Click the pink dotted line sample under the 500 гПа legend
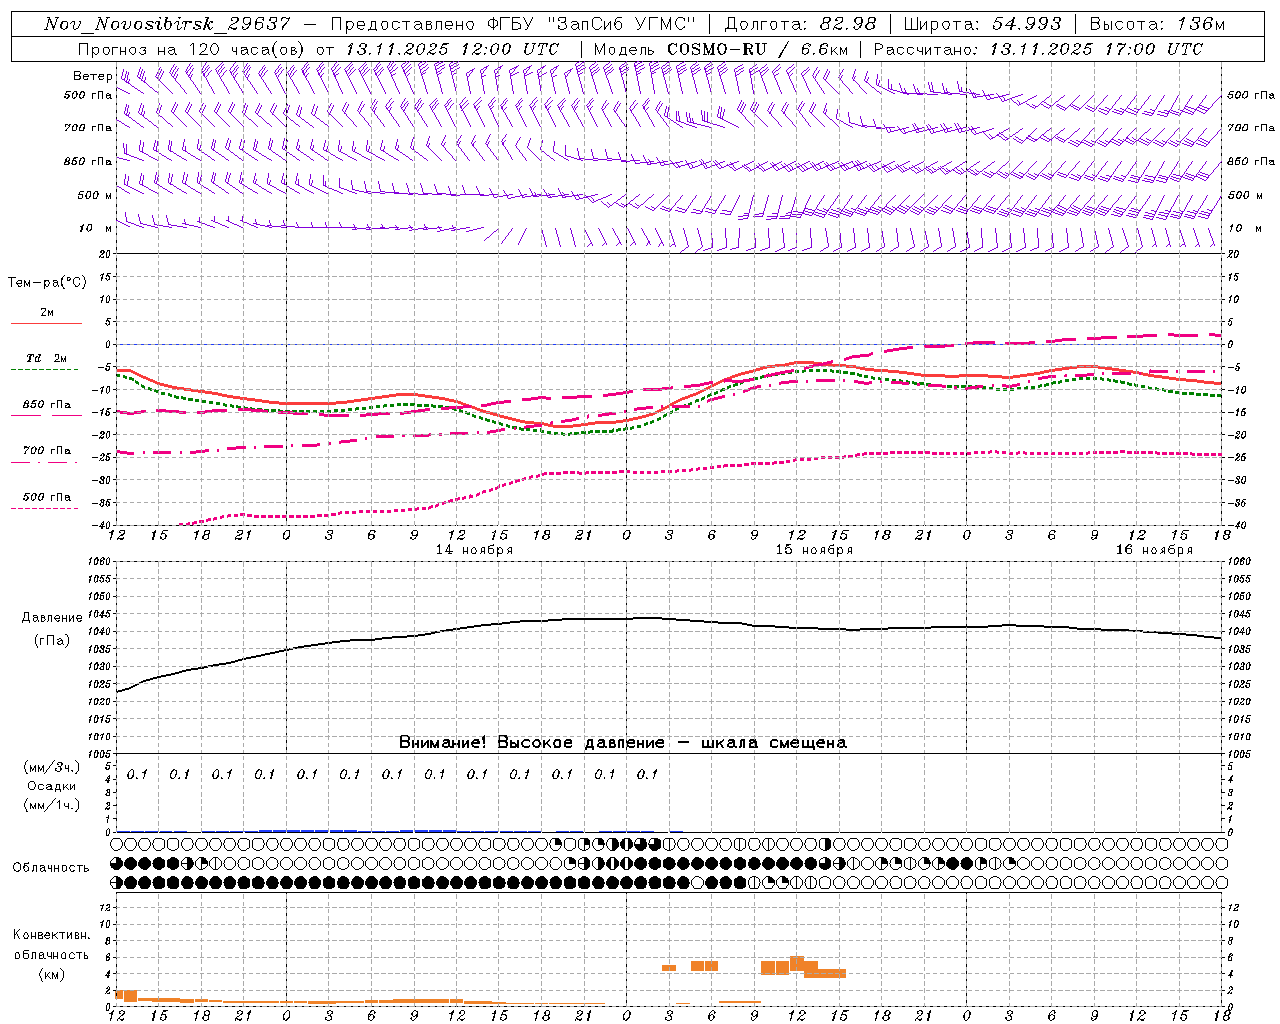The image size is (1280, 1024). pos(45,508)
